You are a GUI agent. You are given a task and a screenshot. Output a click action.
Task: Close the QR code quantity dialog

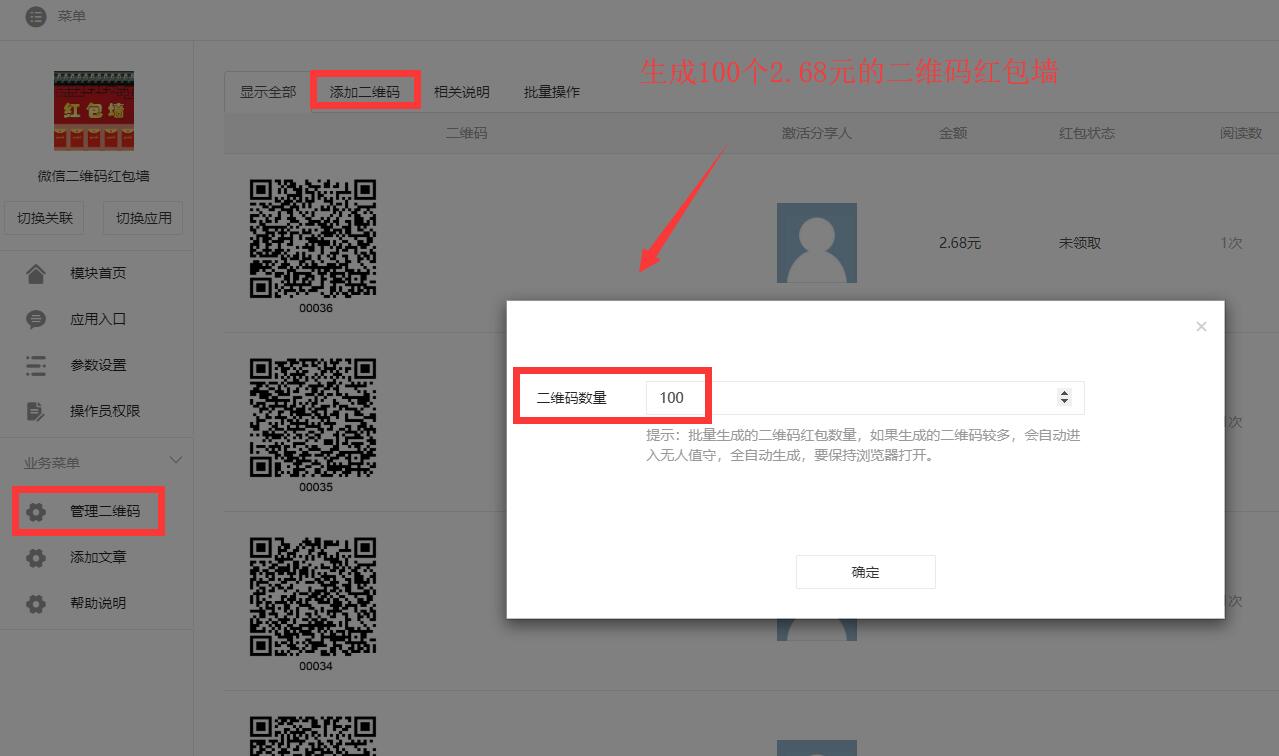pyautogui.click(x=1201, y=326)
